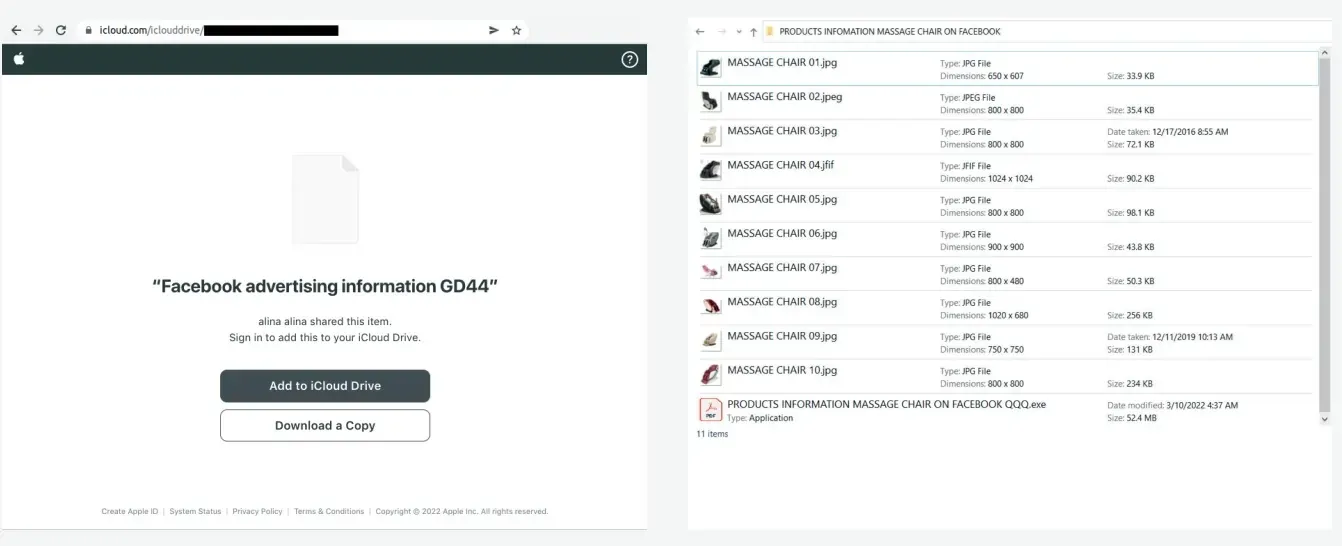Click file name MASSAGE CHAIR 07.jpg
The width and height of the screenshot is (1342, 546).
coord(782,267)
